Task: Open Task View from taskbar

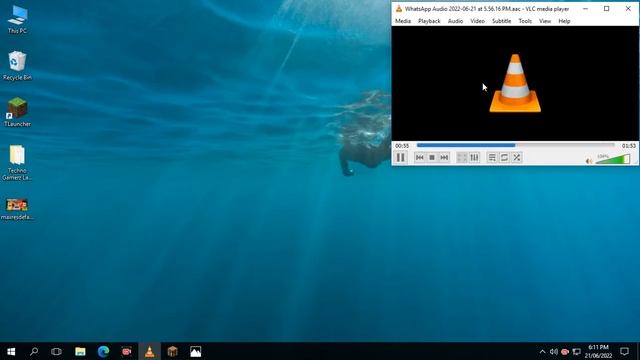Action: 56,351
